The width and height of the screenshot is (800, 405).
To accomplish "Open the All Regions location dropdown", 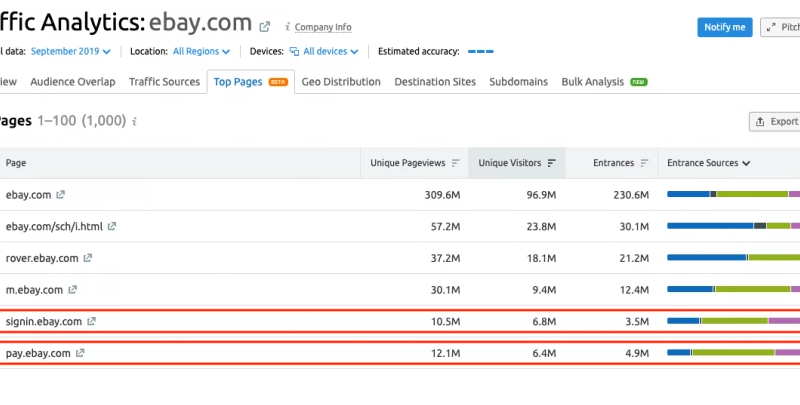I will [201, 51].
